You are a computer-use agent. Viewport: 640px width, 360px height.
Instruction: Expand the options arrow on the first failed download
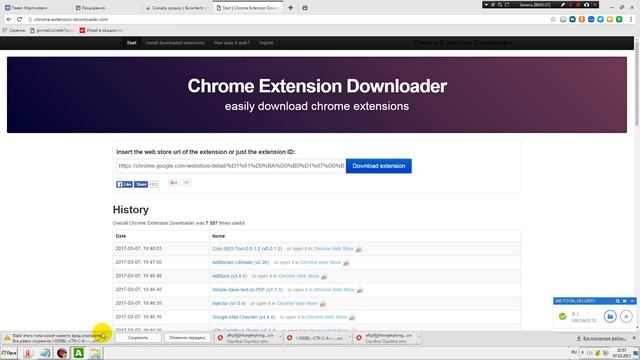[280, 338]
